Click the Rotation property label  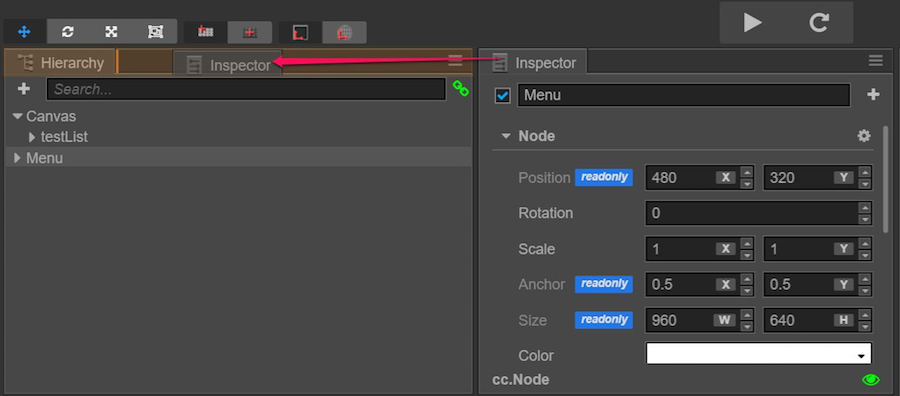pos(545,213)
